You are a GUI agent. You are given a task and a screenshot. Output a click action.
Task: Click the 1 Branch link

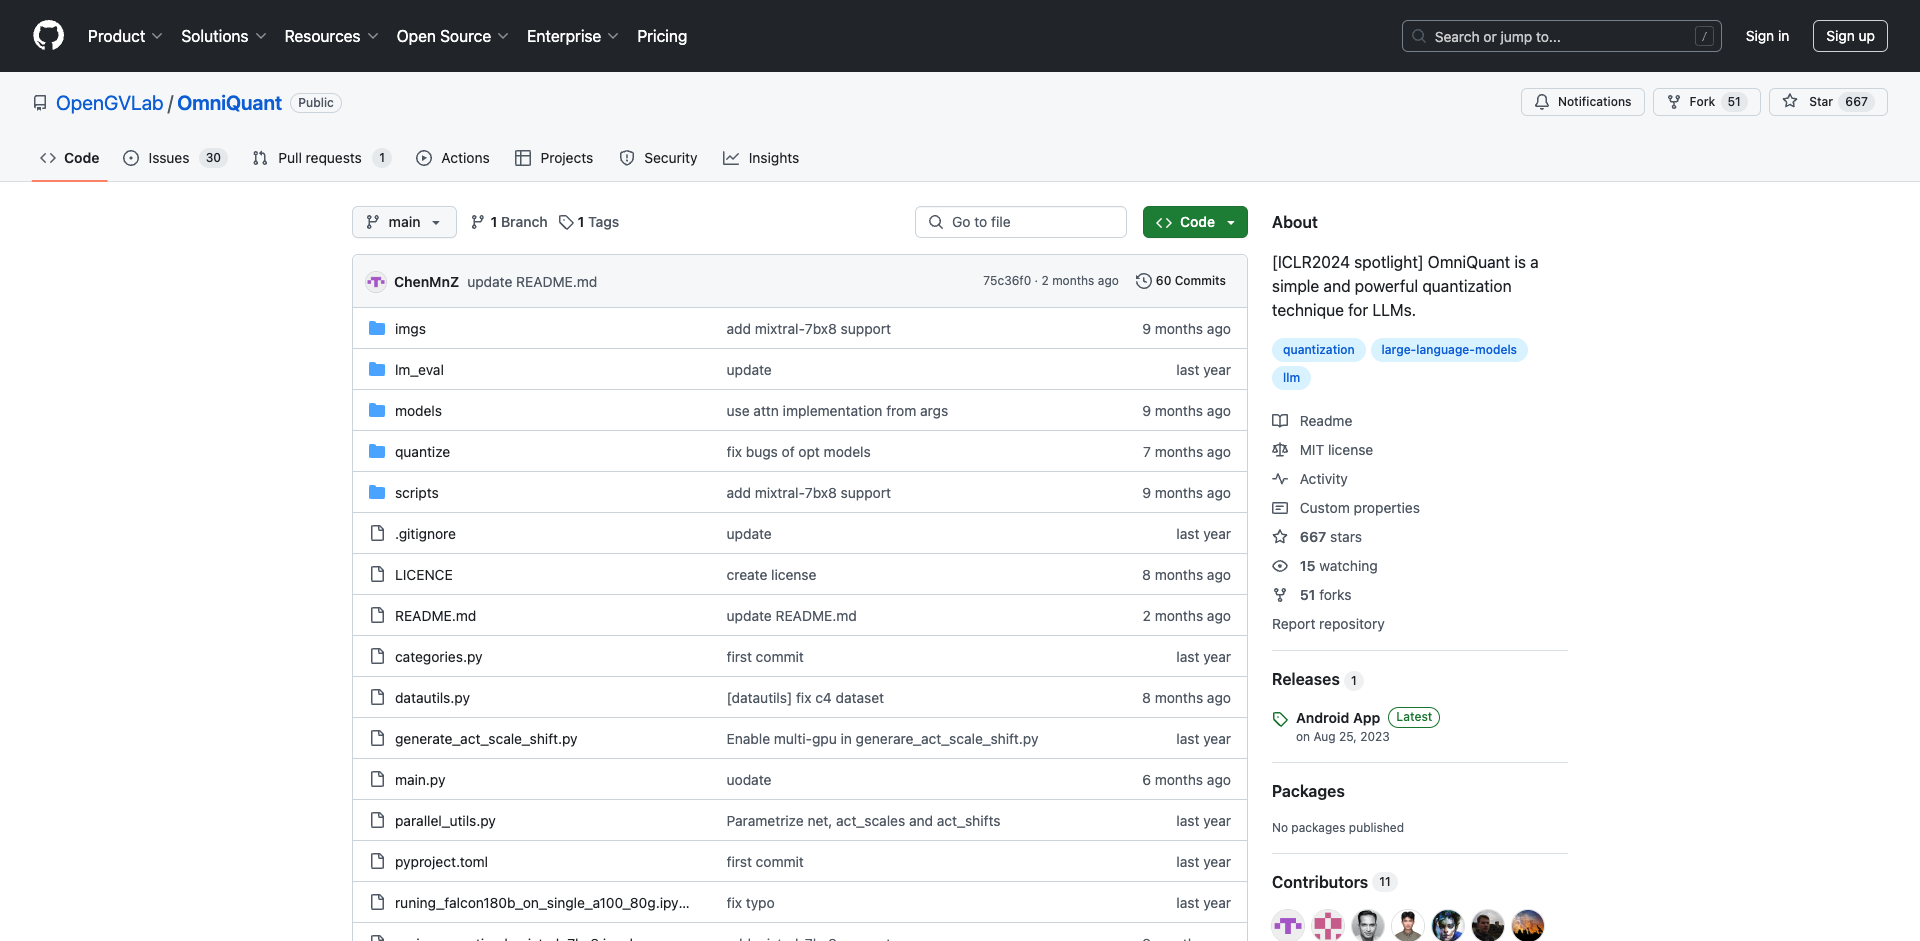tap(509, 222)
